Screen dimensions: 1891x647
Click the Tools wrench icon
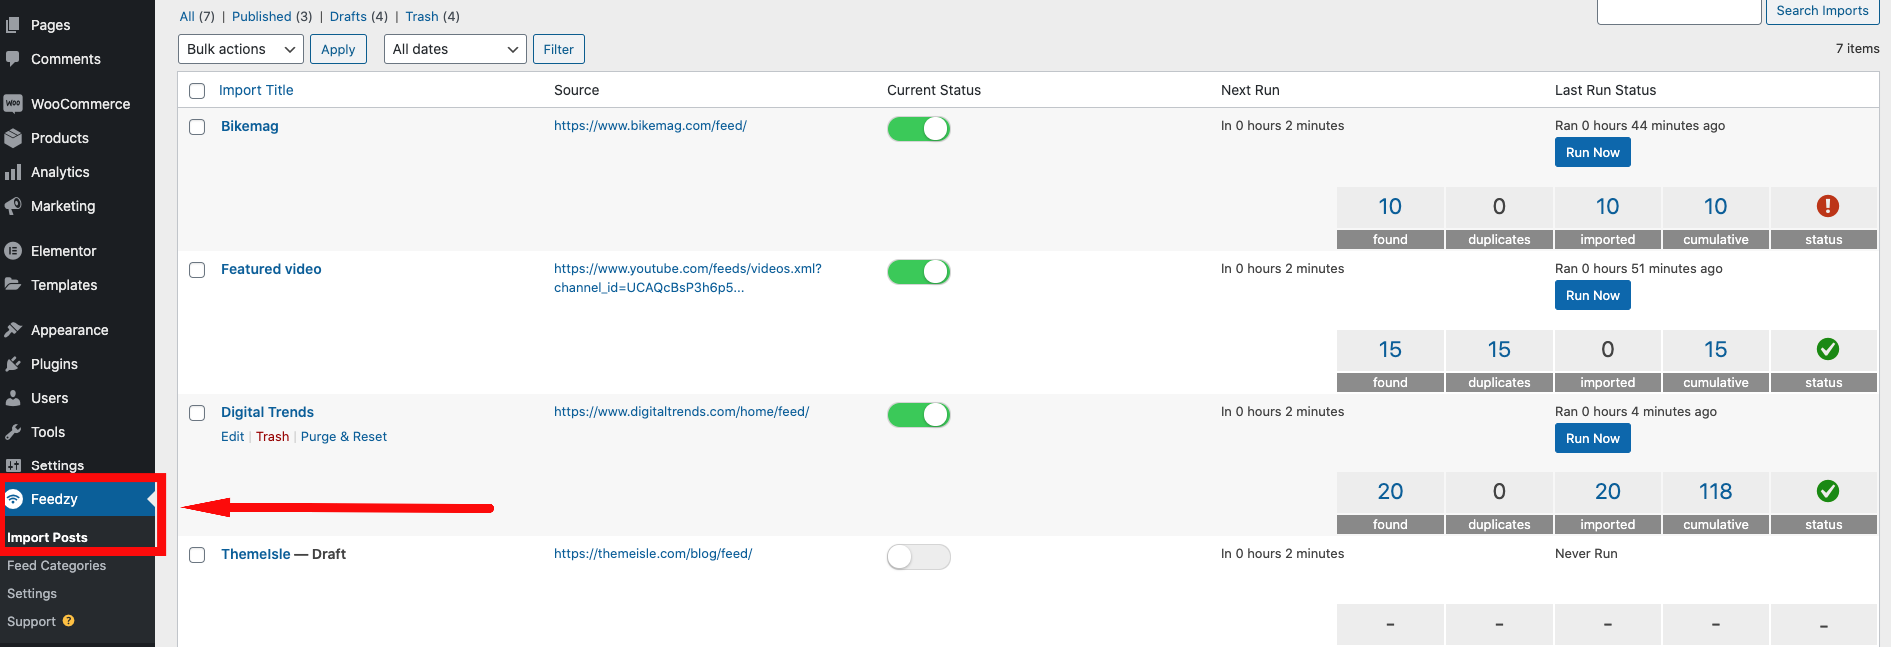click(13, 432)
